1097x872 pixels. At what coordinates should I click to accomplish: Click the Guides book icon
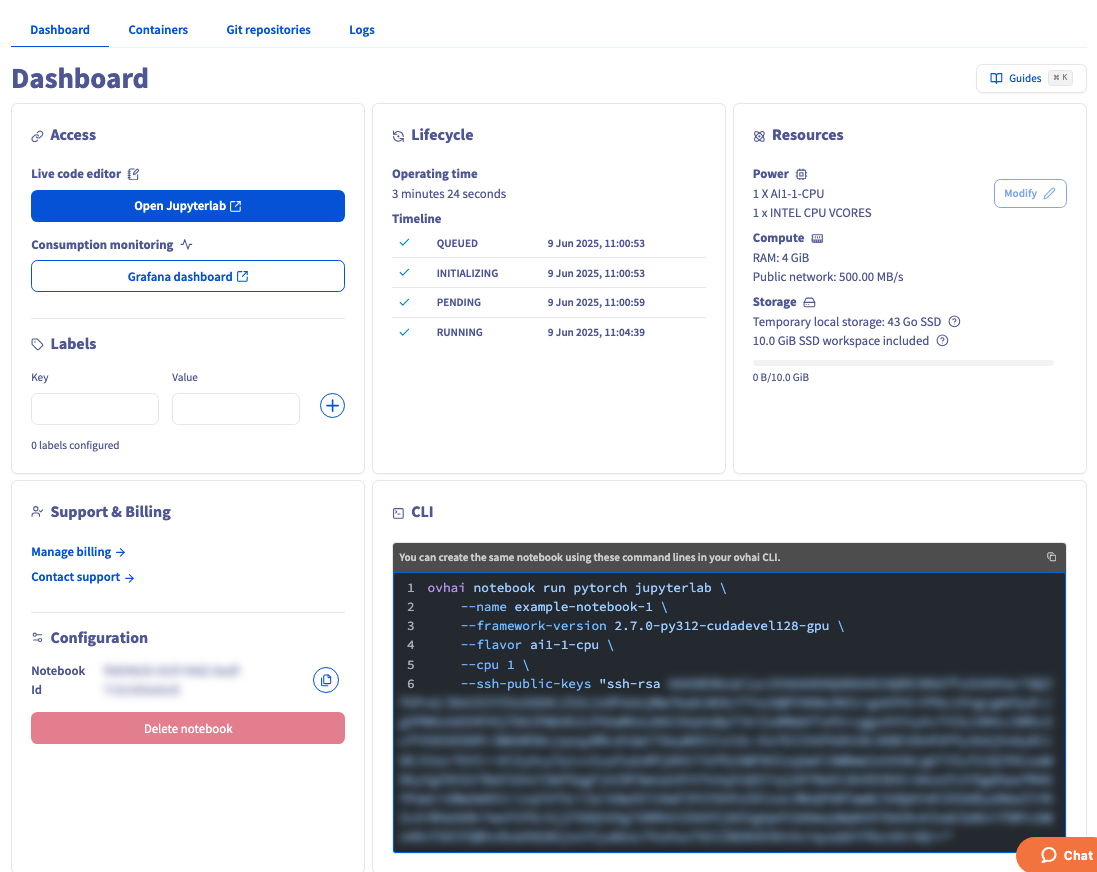(996, 78)
